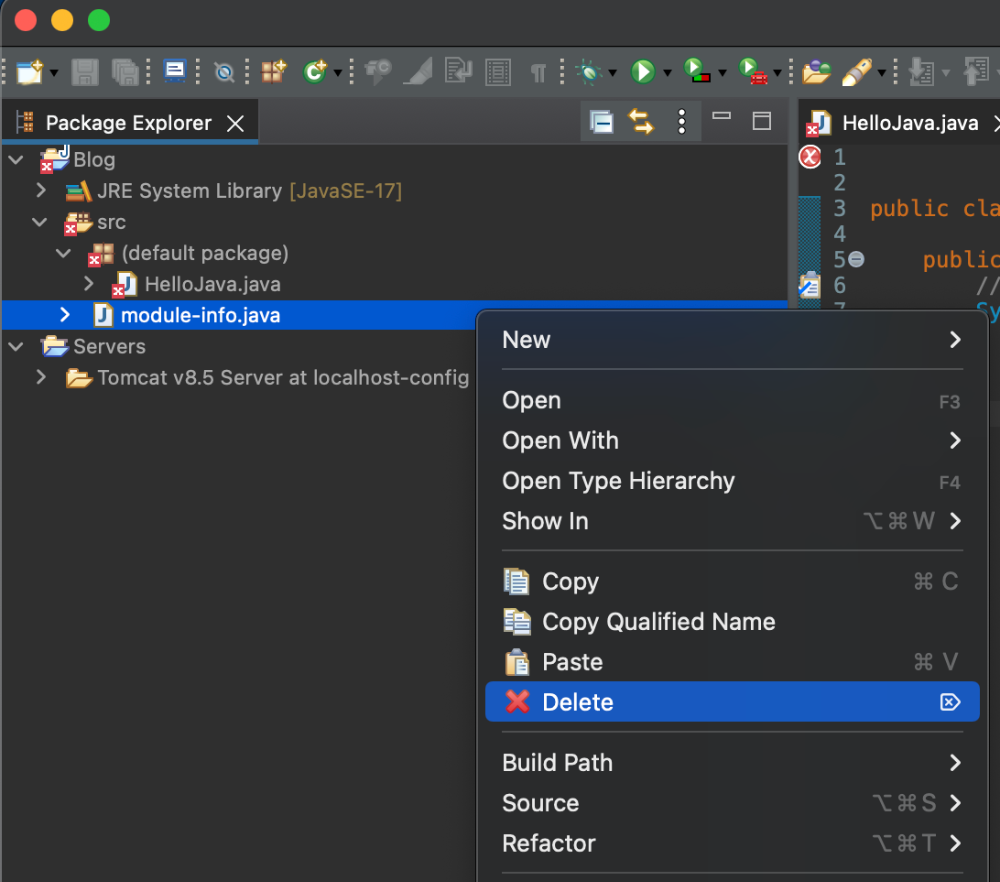This screenshot has height=882, width=1000.
Task: Close the Package Explorer view tab
Action: point(236,123)
